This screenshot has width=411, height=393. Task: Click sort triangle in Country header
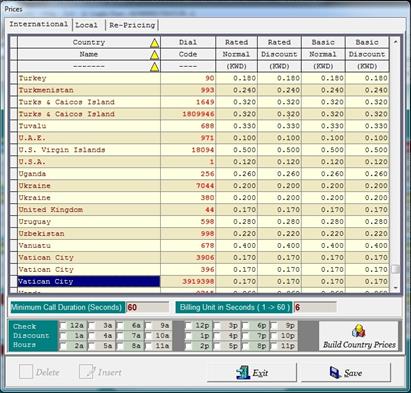point(154,43)
